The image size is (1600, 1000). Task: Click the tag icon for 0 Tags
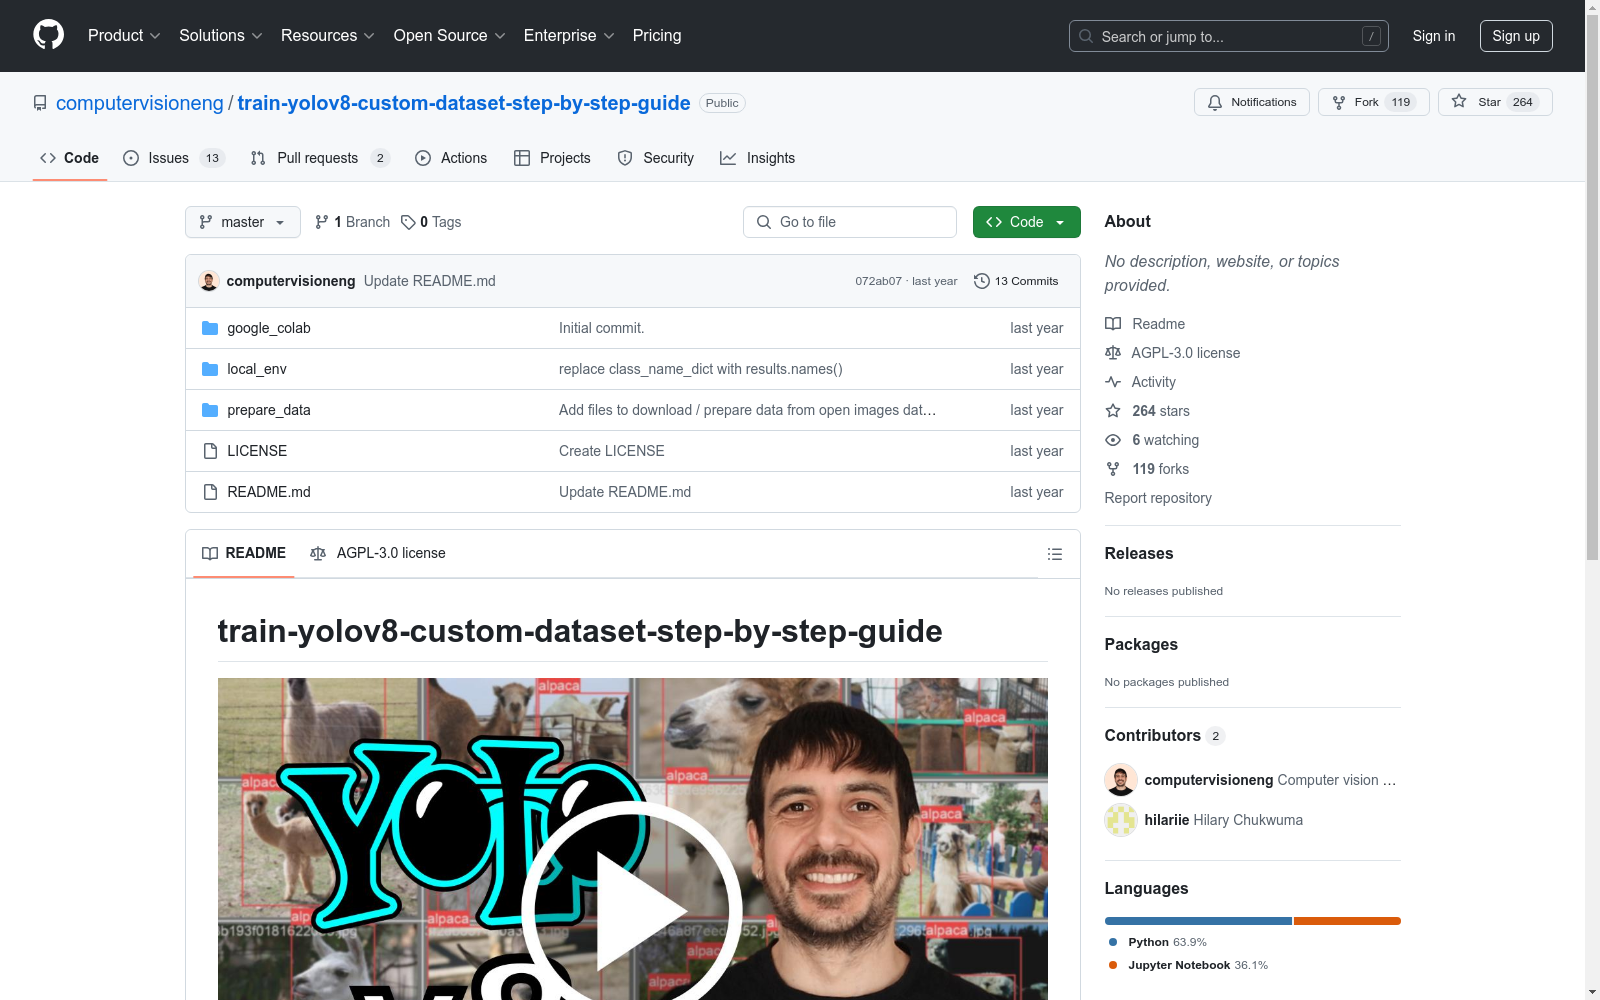pos(408,222)
